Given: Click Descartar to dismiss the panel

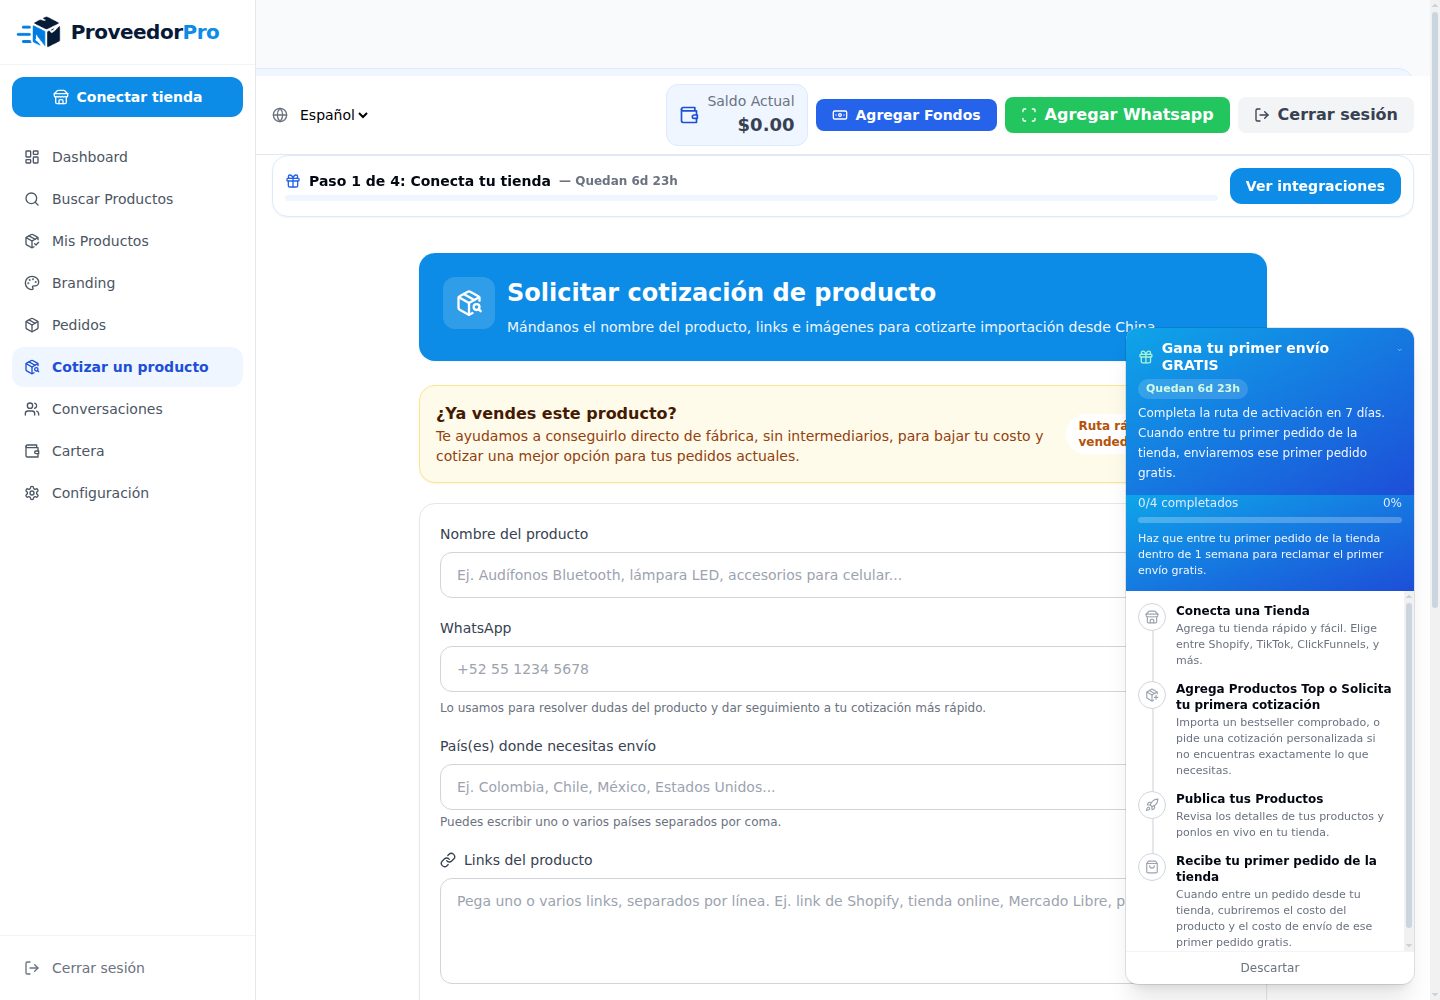Looking at the screenshot, I should click(1270, 968).
